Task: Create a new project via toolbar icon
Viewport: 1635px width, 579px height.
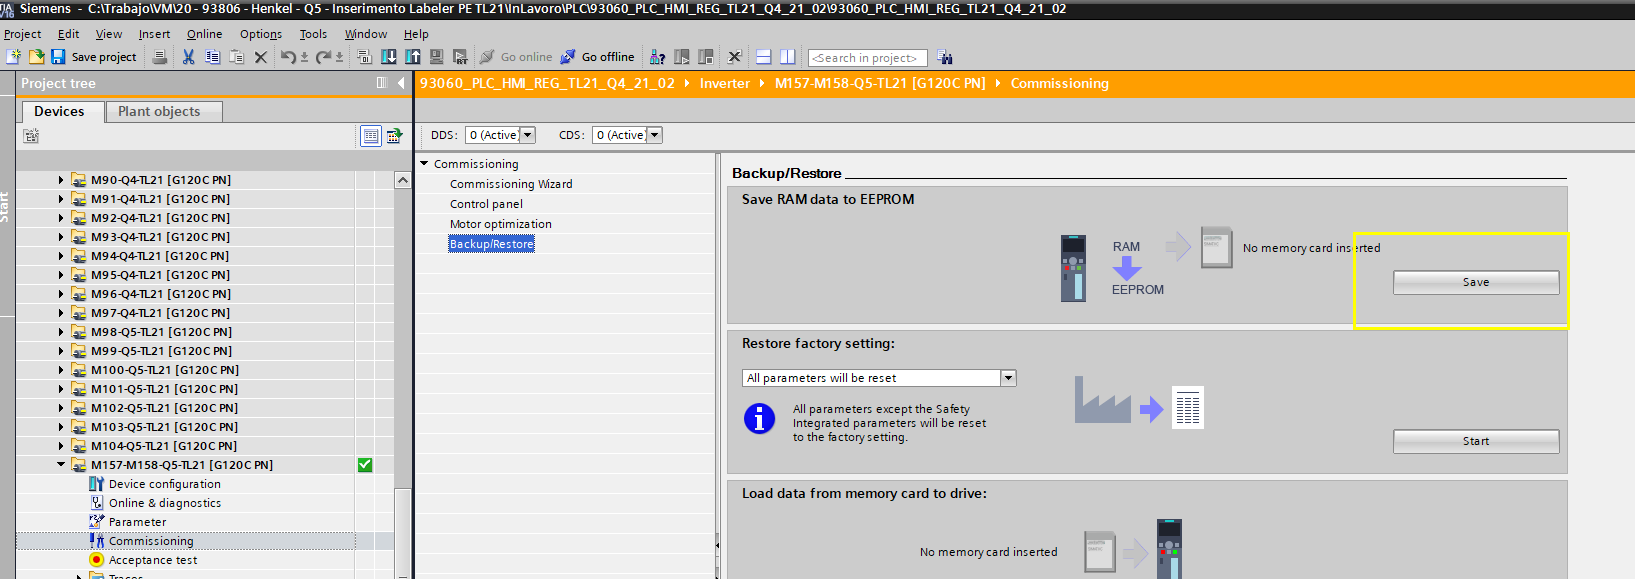Action: click(x=13, y=57)
